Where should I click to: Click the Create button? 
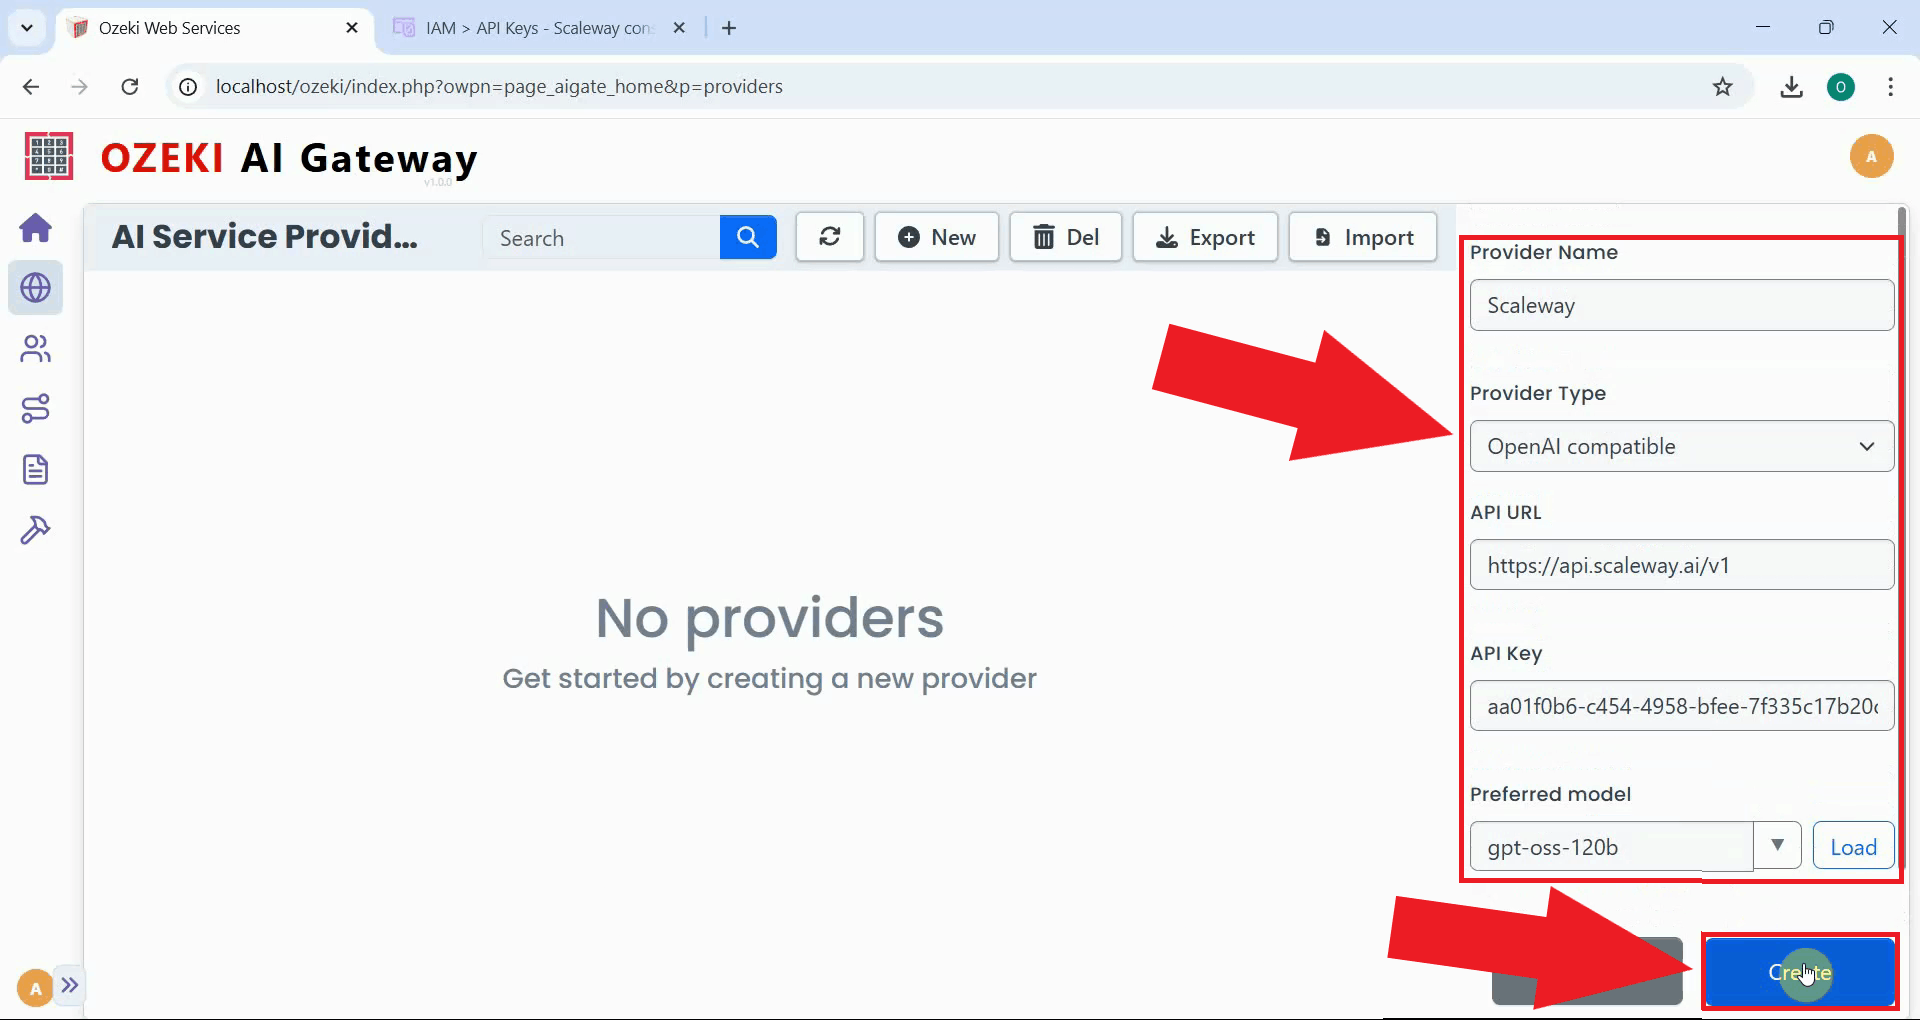point(1799,972)
